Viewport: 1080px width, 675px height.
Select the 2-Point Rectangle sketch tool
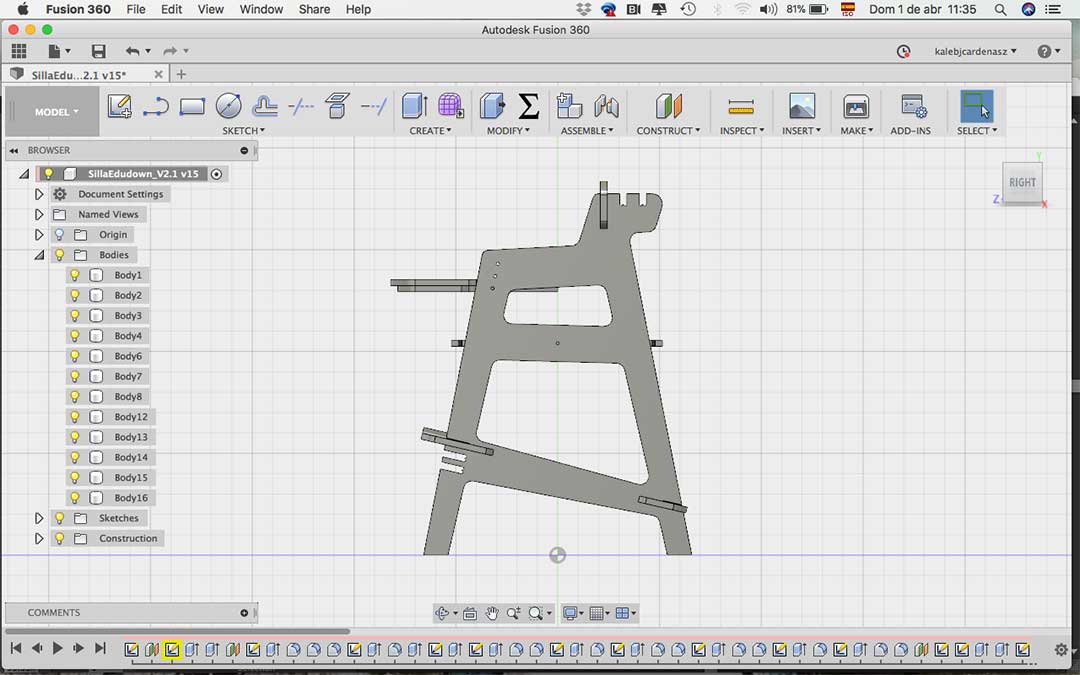click(192, 106)
